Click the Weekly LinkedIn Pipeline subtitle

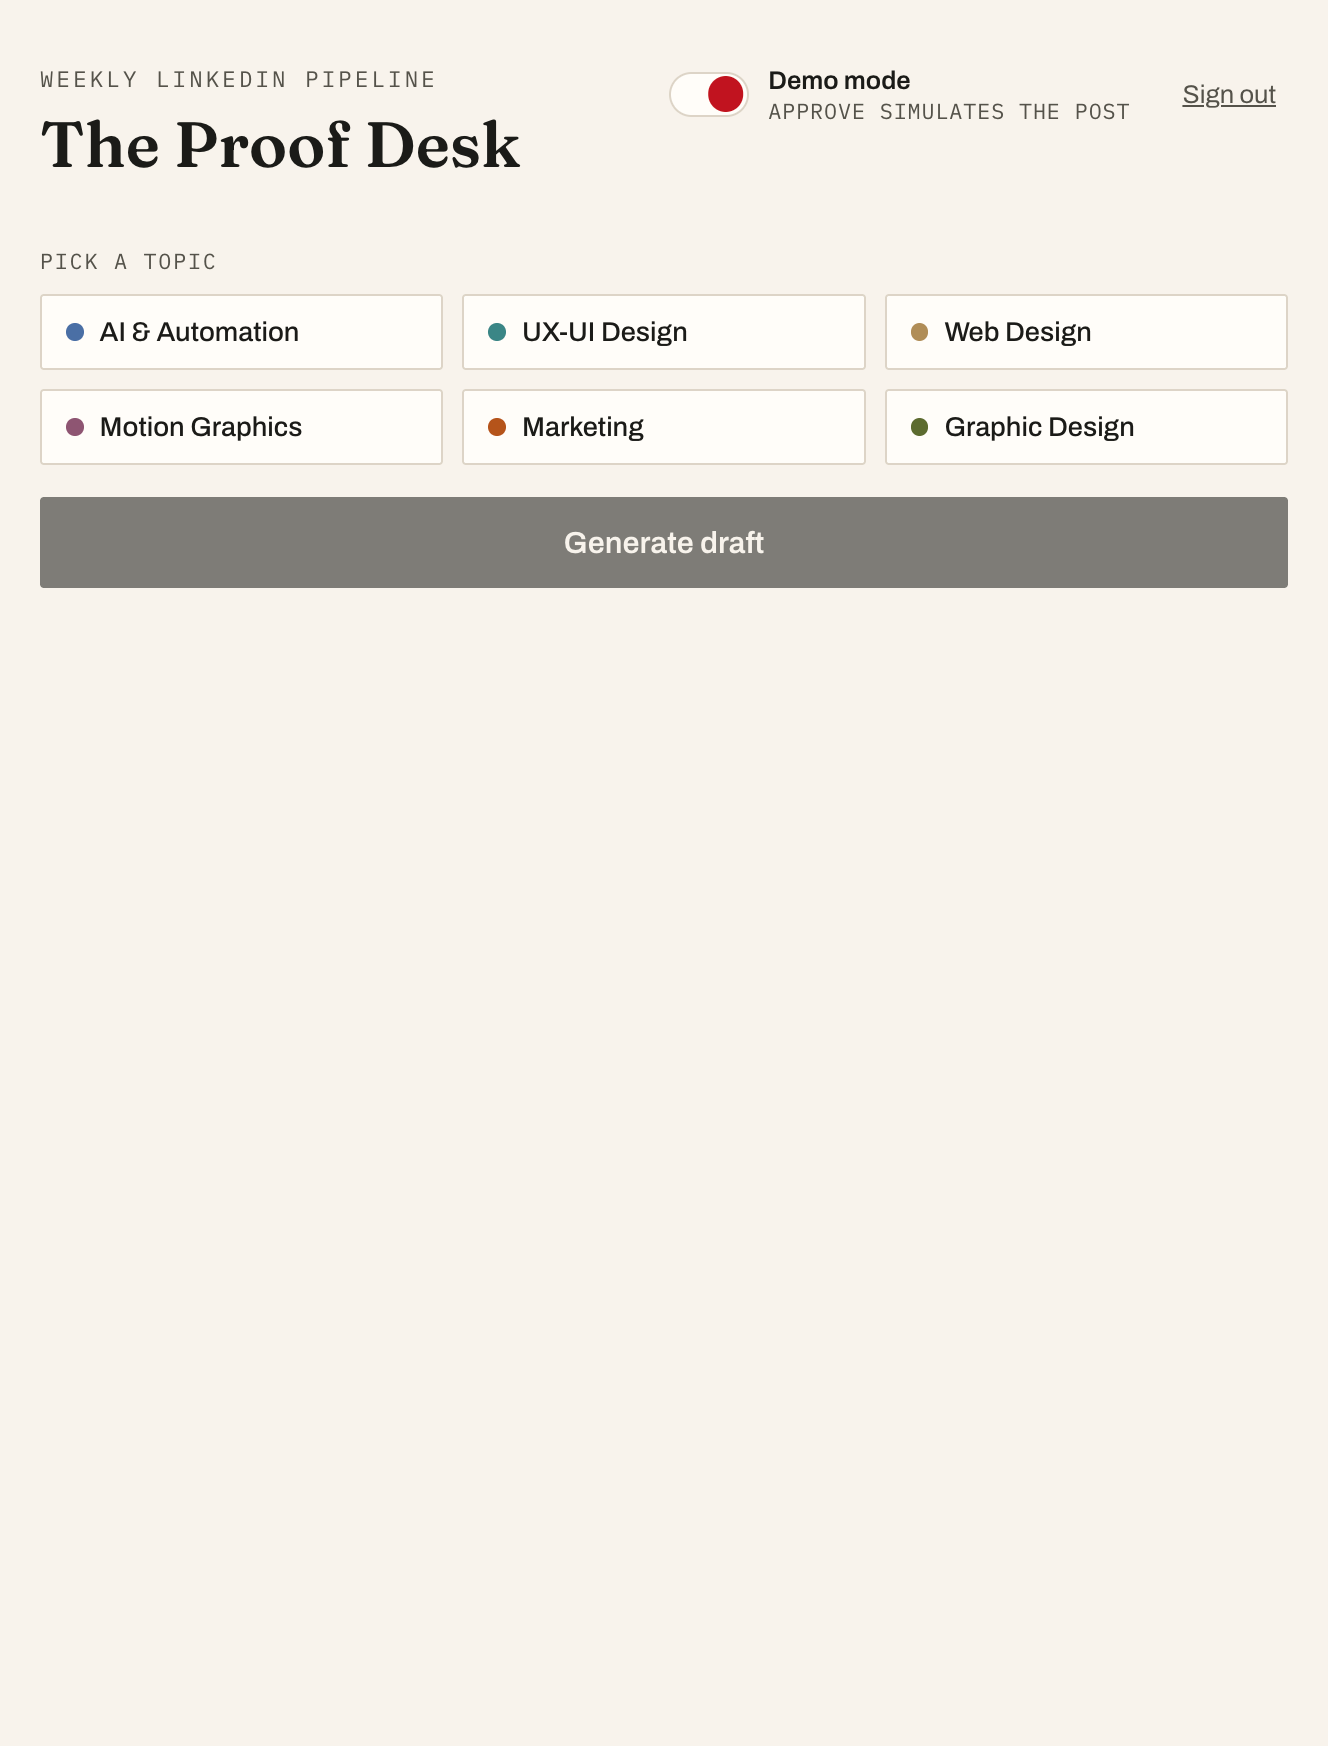pyautogui.click(x=238, y=80)
